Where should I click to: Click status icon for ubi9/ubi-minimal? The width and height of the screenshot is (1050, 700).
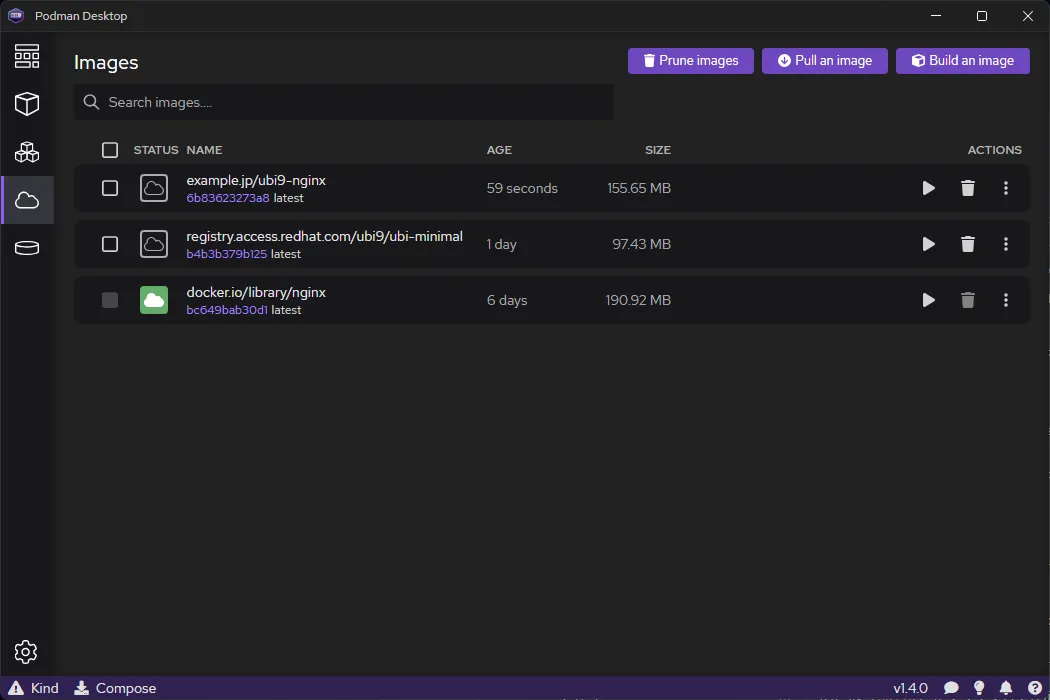coord(154,244)
